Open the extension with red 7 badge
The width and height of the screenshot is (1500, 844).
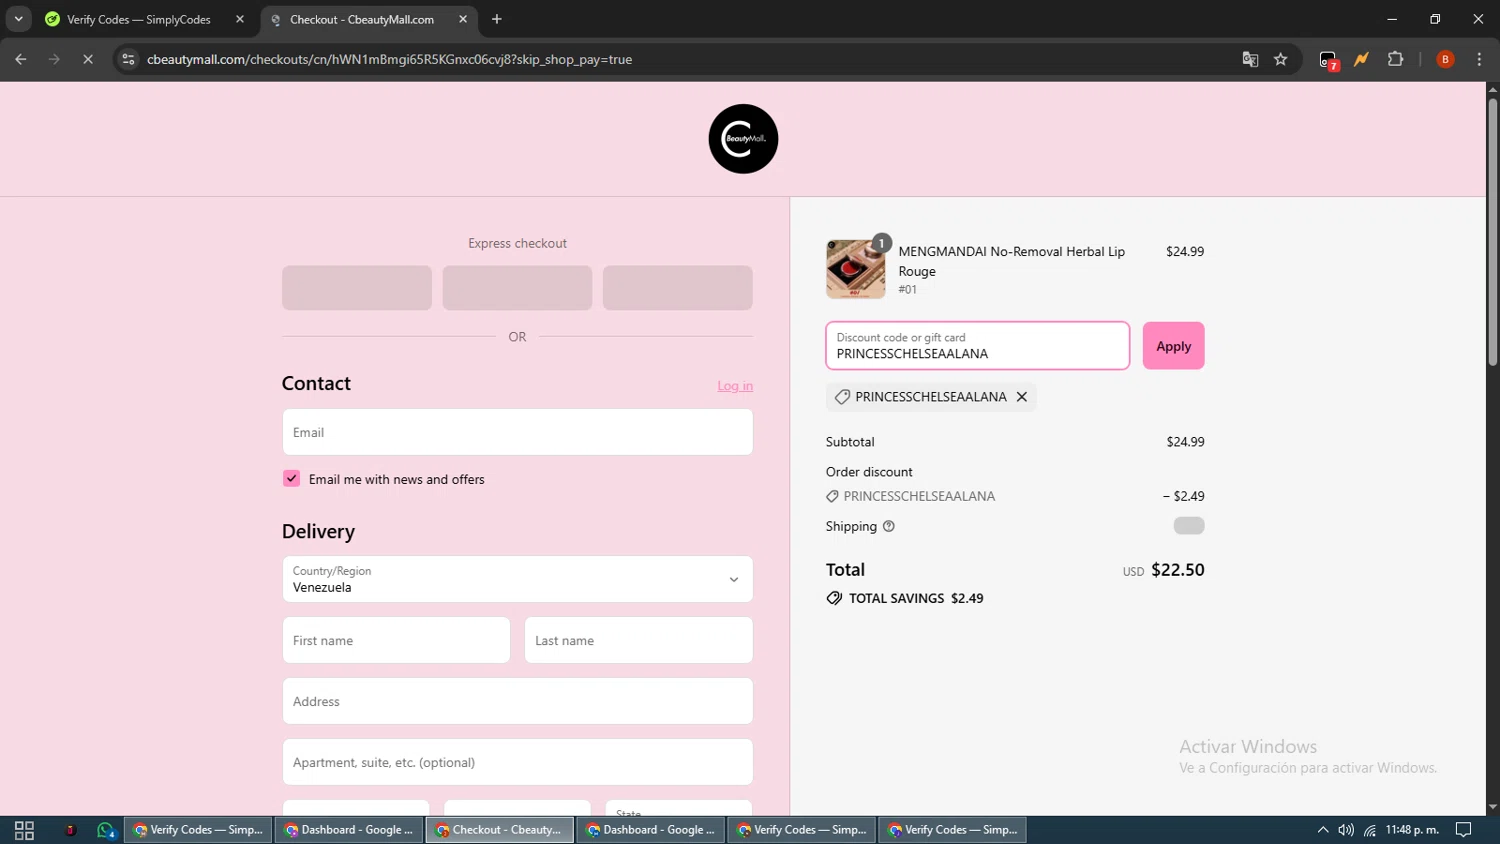[x=1328, y=60]
